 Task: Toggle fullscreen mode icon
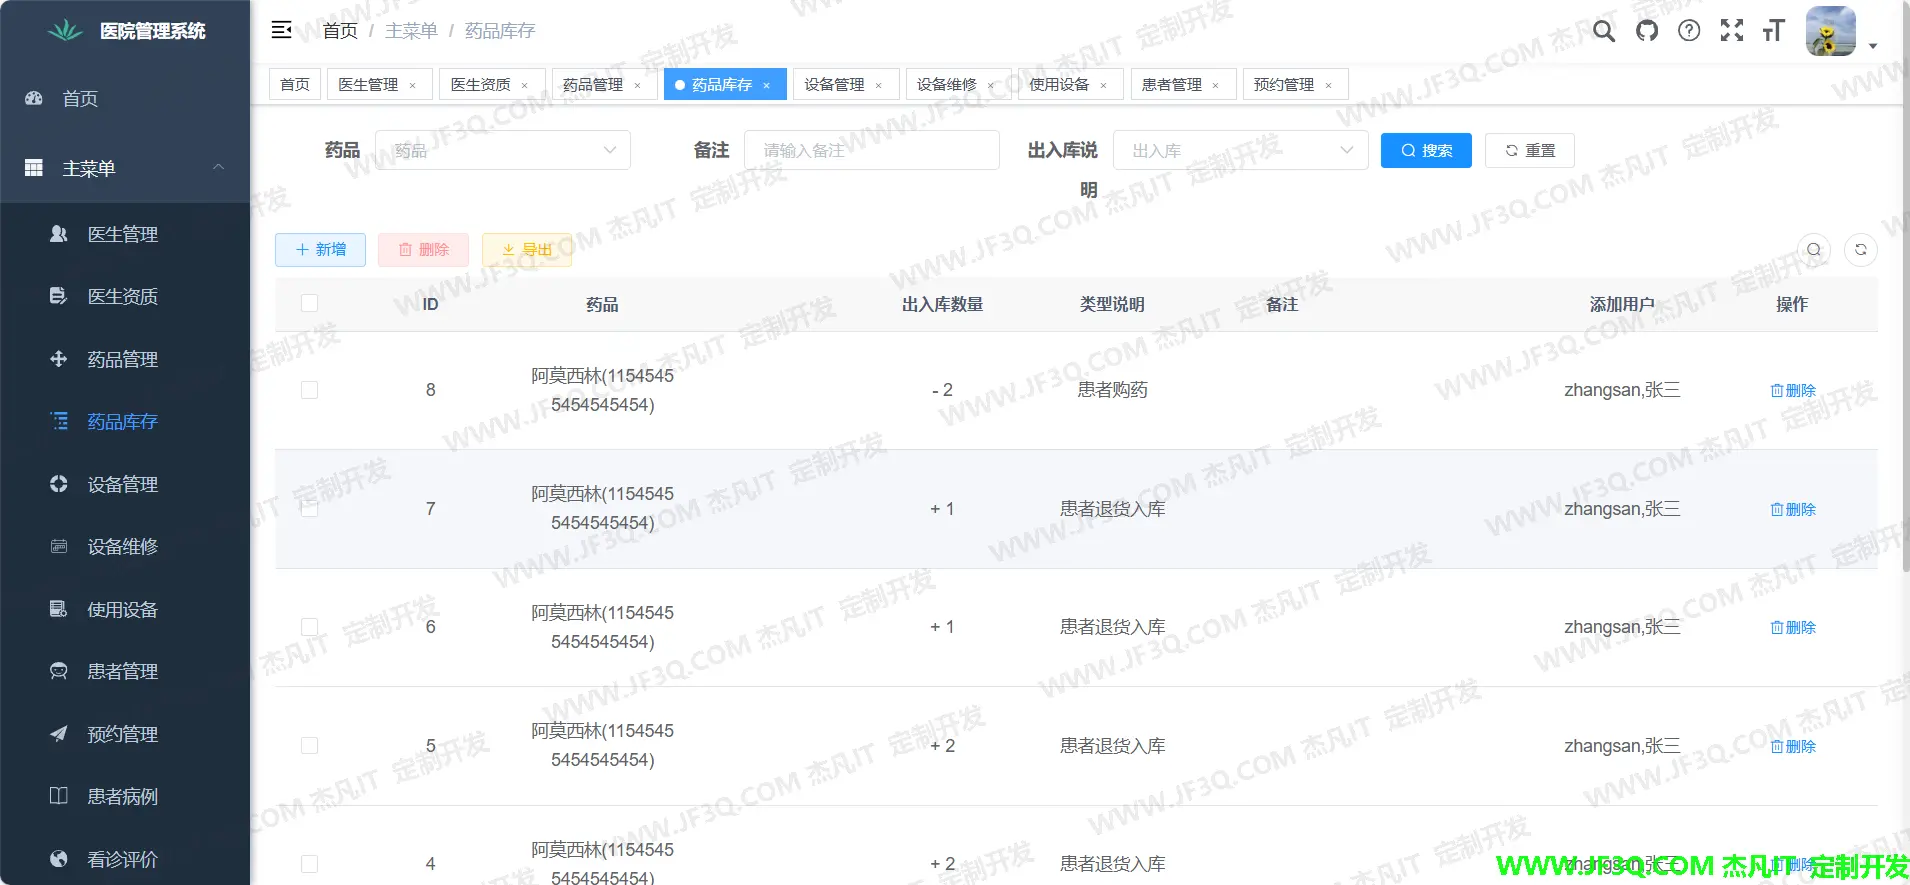[x=1732, y=31]
